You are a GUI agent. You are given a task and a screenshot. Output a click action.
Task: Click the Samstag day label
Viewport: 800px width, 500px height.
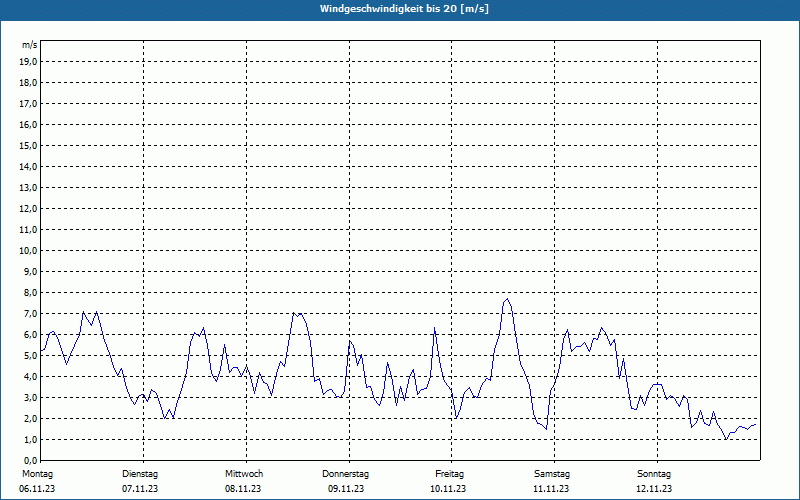tap(552, 473)
